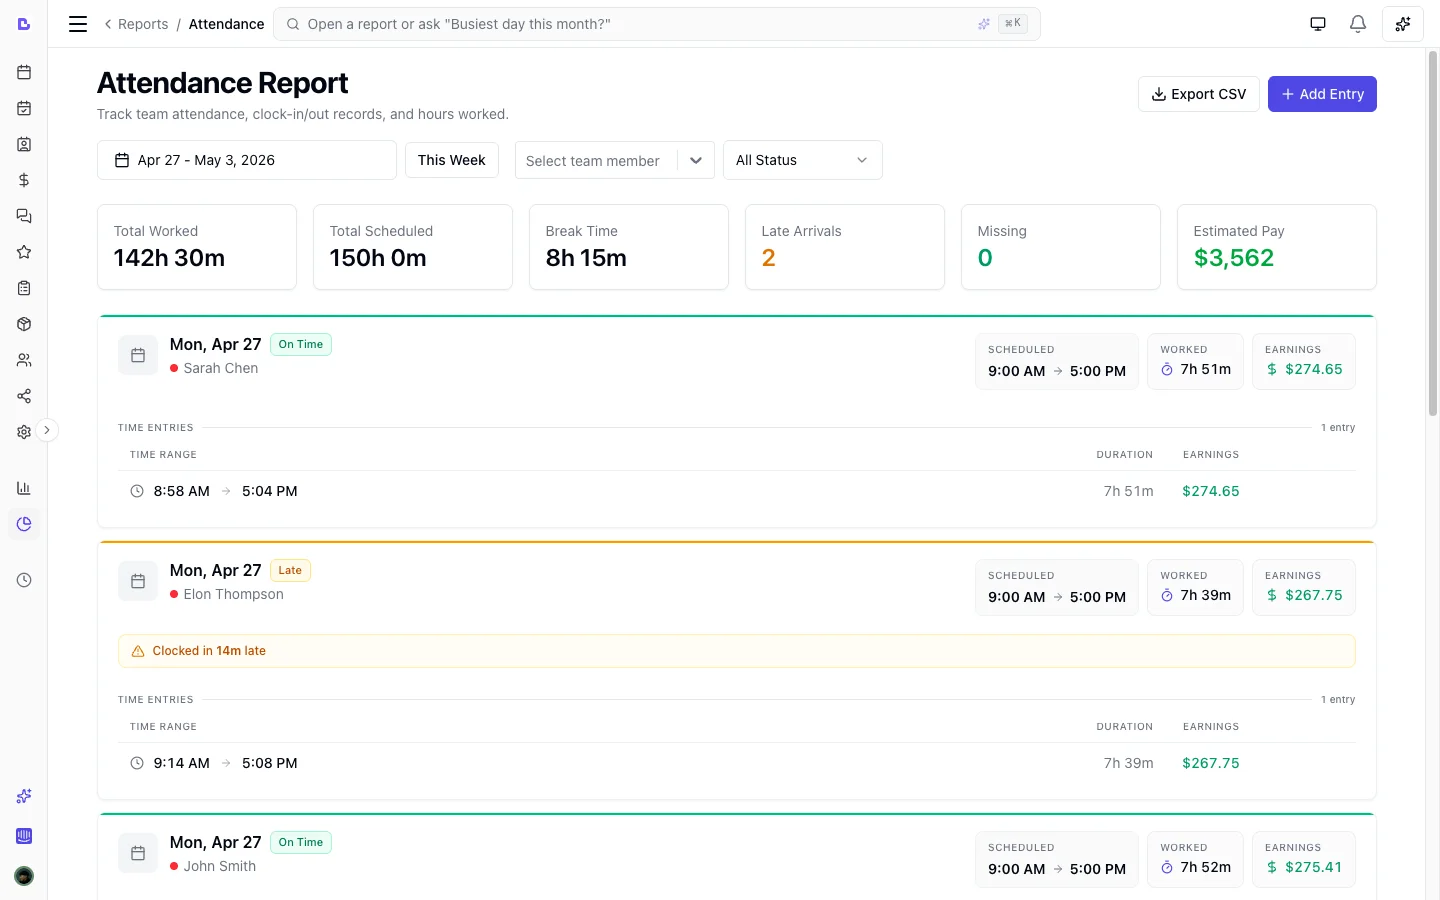Expand the sidebar with the chevron button
The height and width of the screenshot is (900, 1440).
pyautogui.click(x=47, y=430)
